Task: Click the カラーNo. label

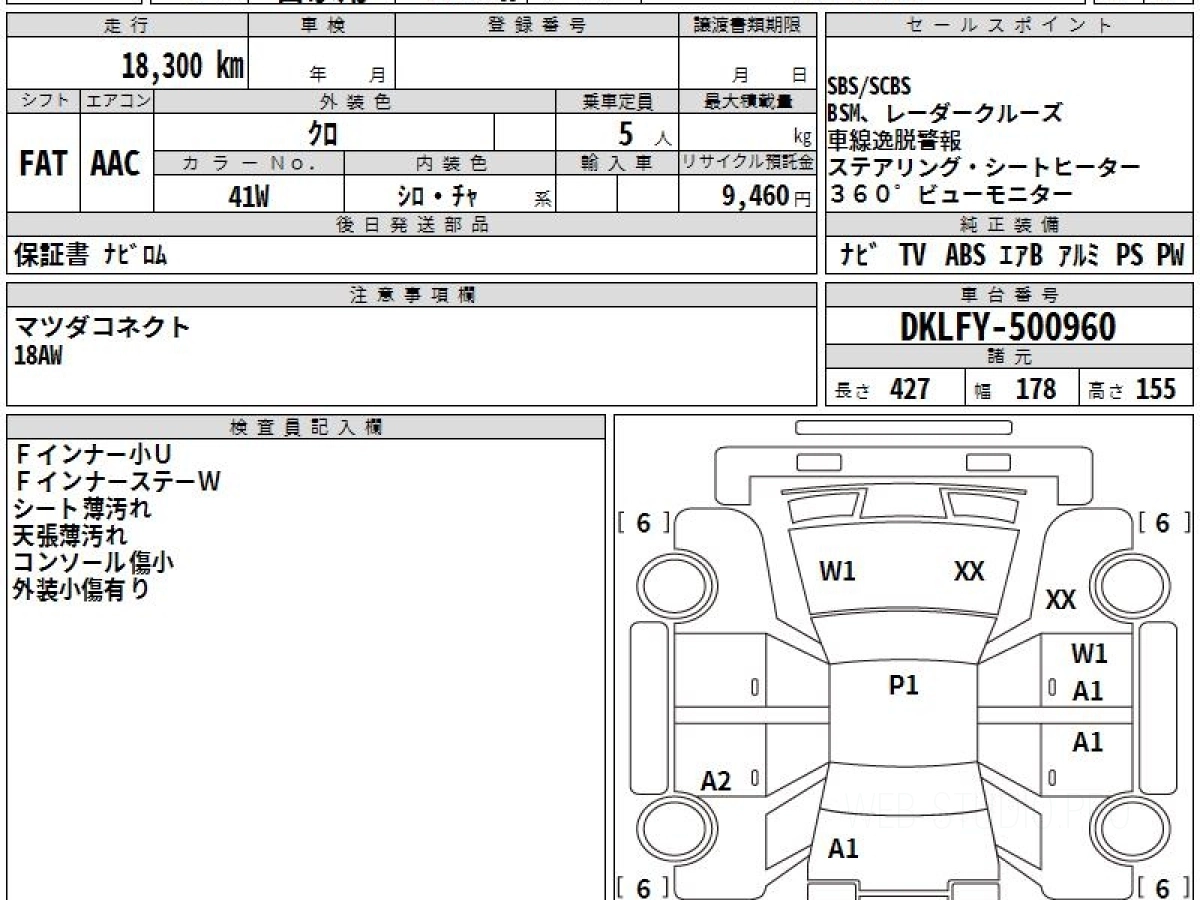Action: click(249, 163)
